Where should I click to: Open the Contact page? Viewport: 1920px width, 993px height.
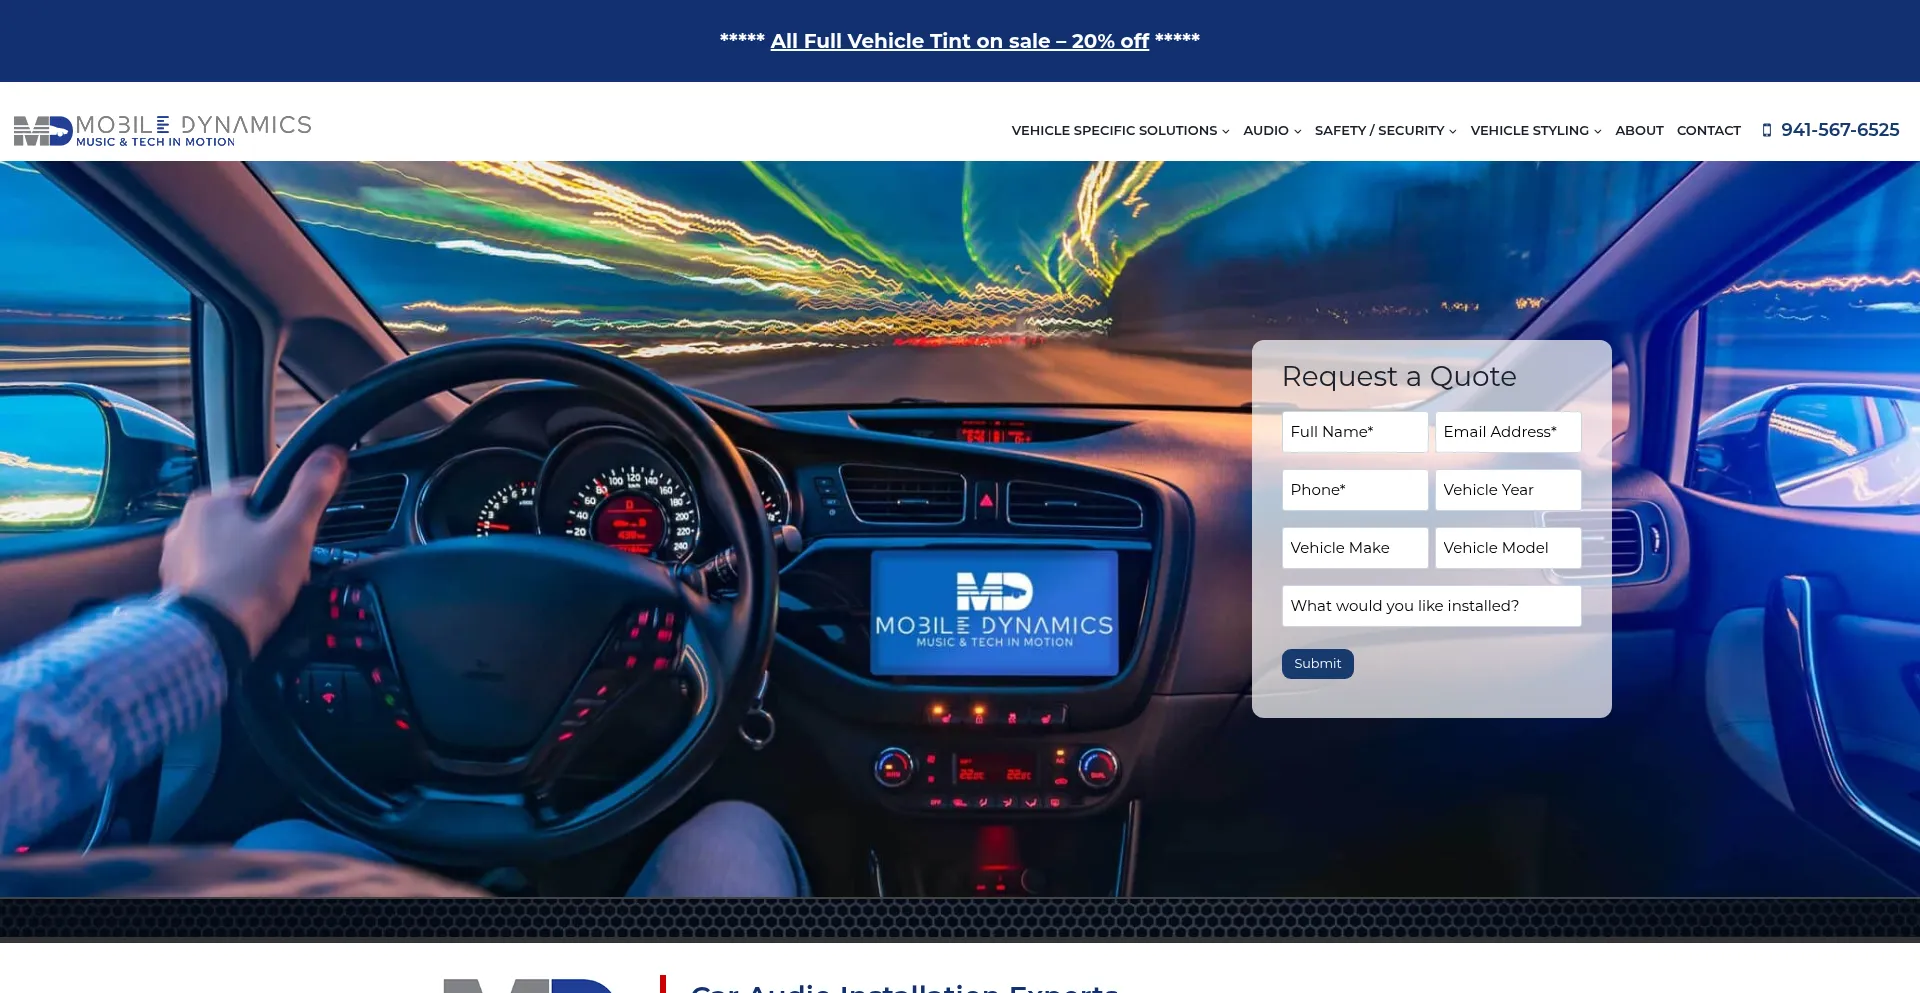click(x=1708, y=131)
